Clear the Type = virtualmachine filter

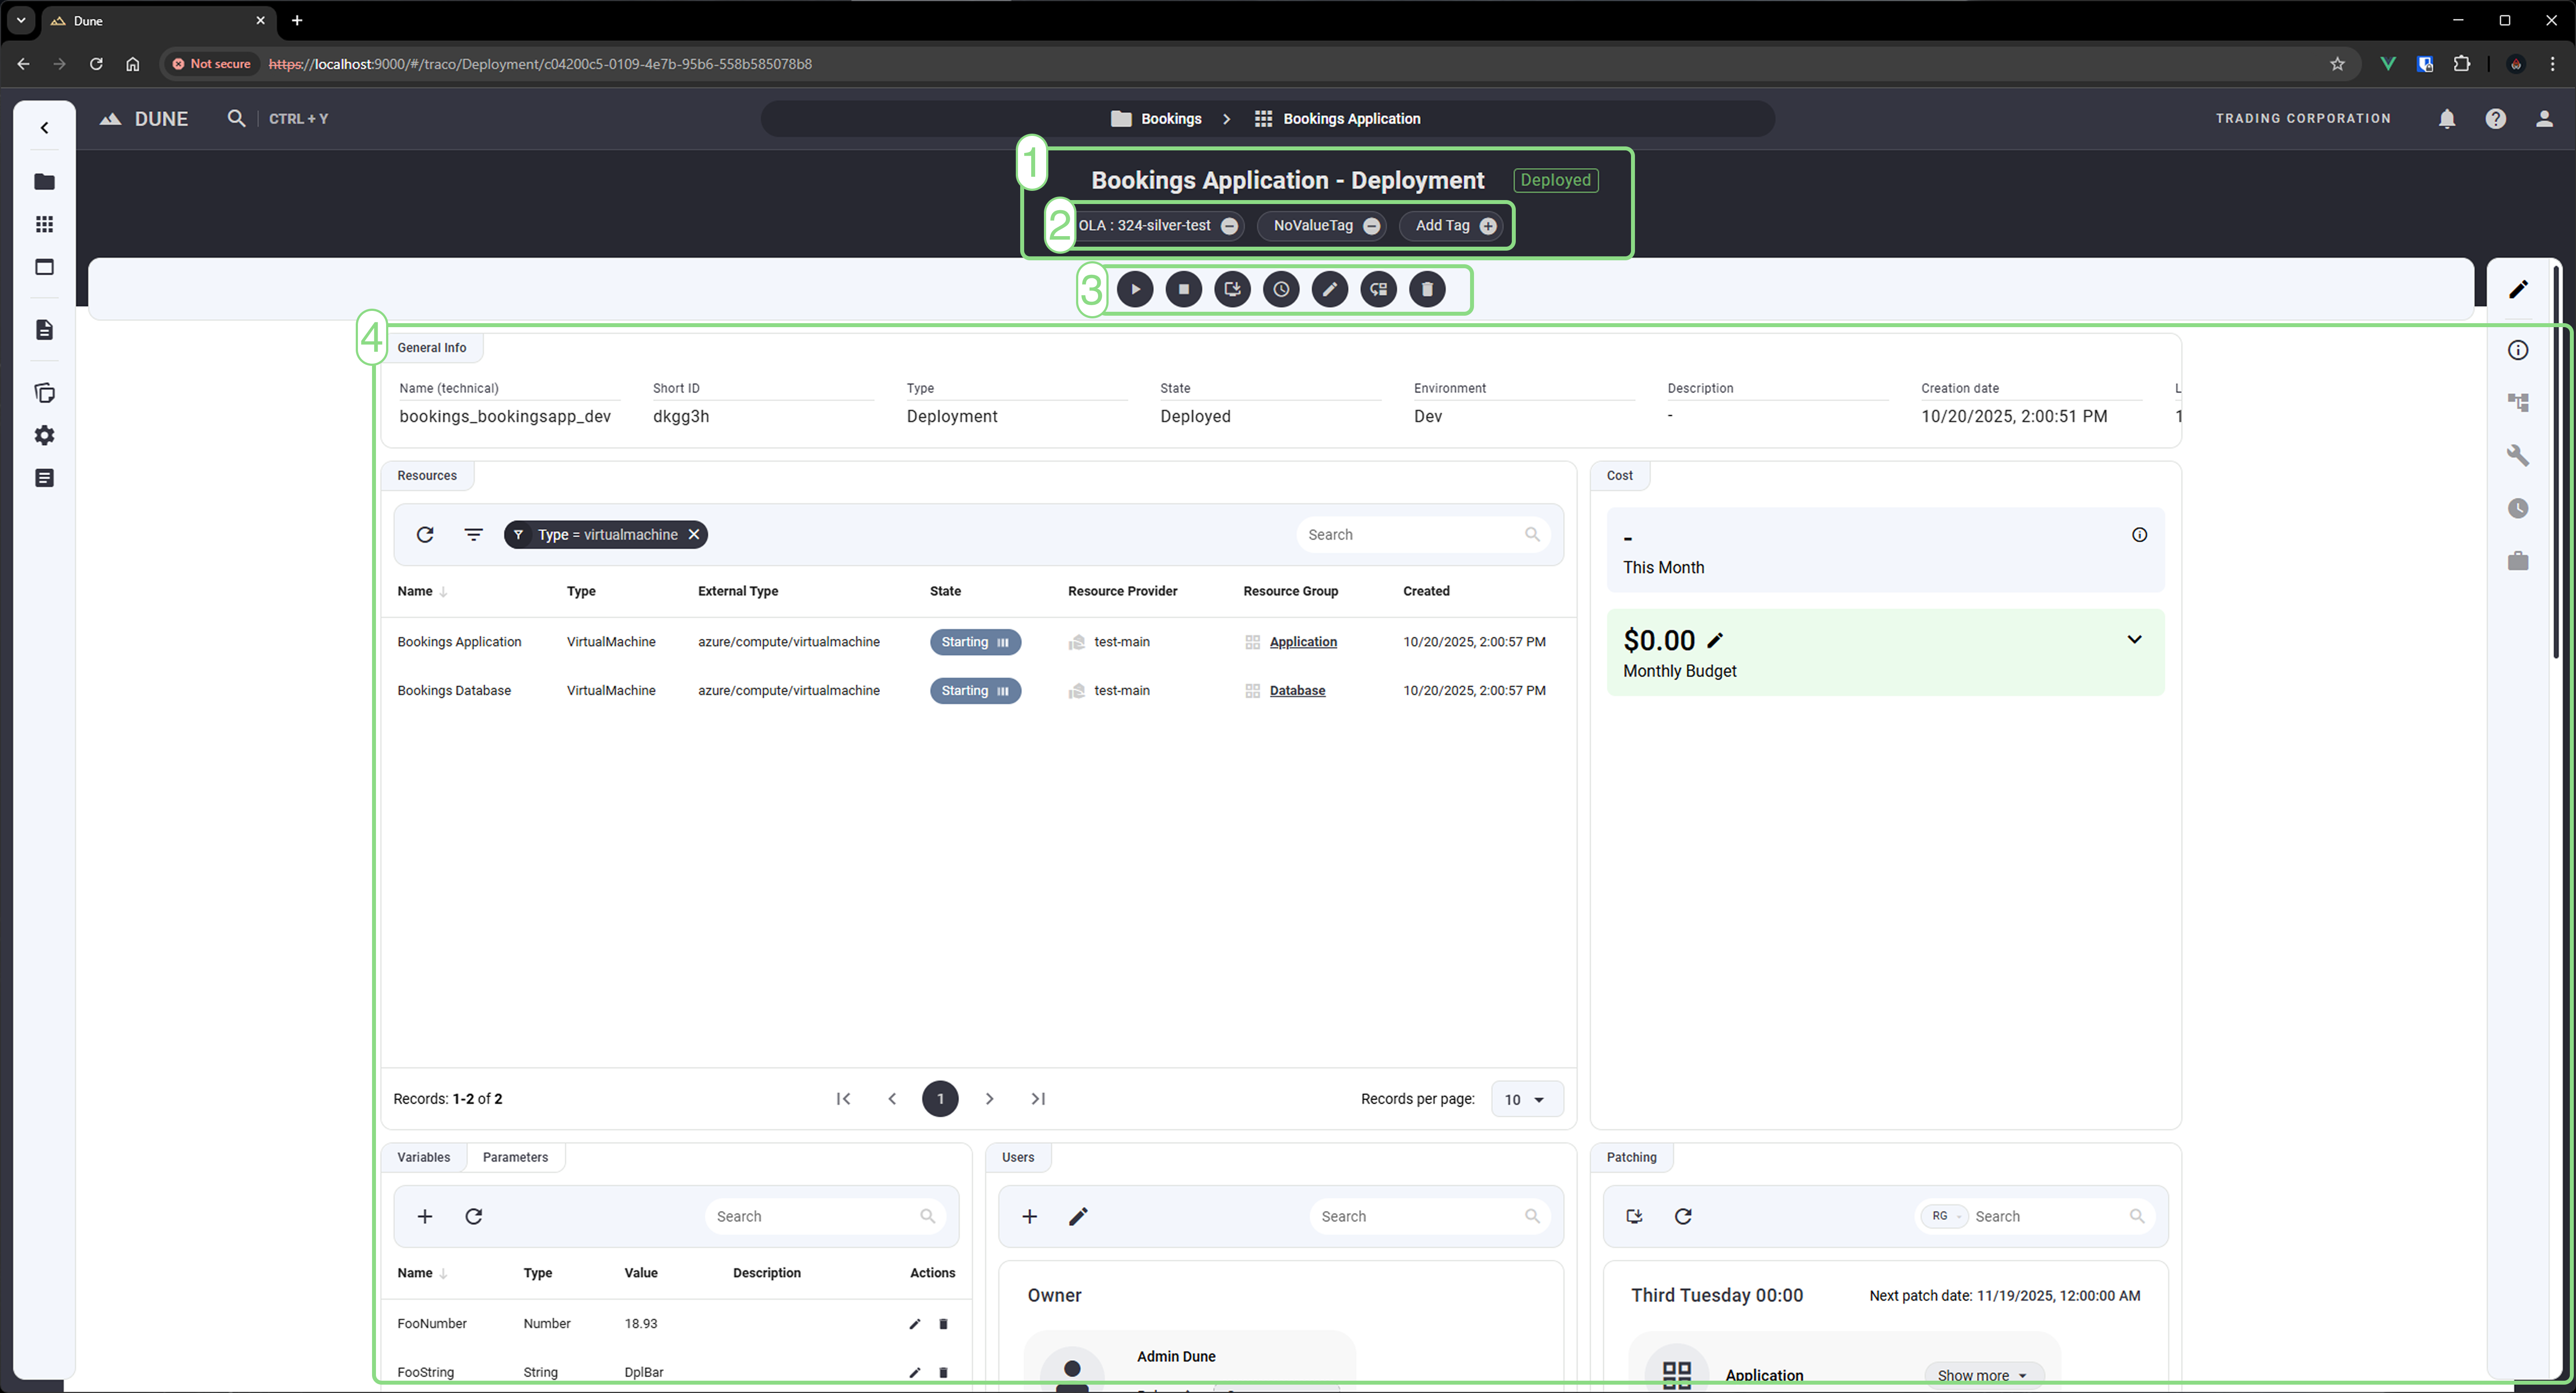pyautogui.click(x=694, y=535)
